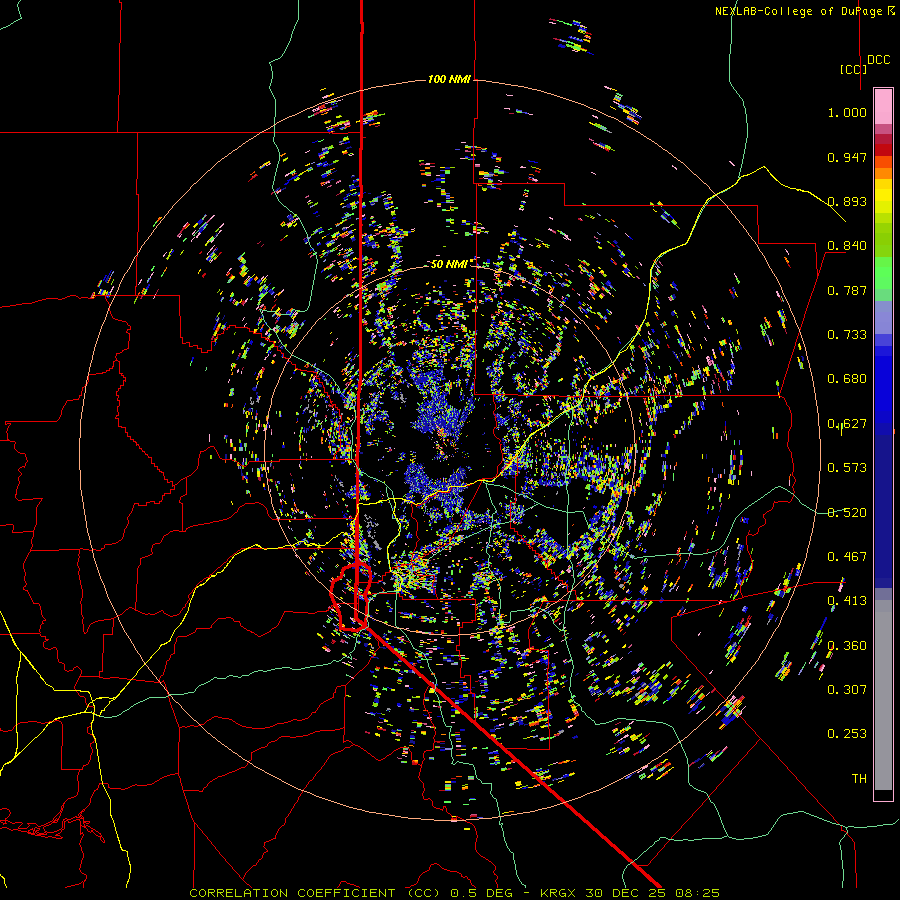The height and width of the screenshot is (900, 900).
Task: Click the bright green color bar segment
Action: [x=883, y=273]
